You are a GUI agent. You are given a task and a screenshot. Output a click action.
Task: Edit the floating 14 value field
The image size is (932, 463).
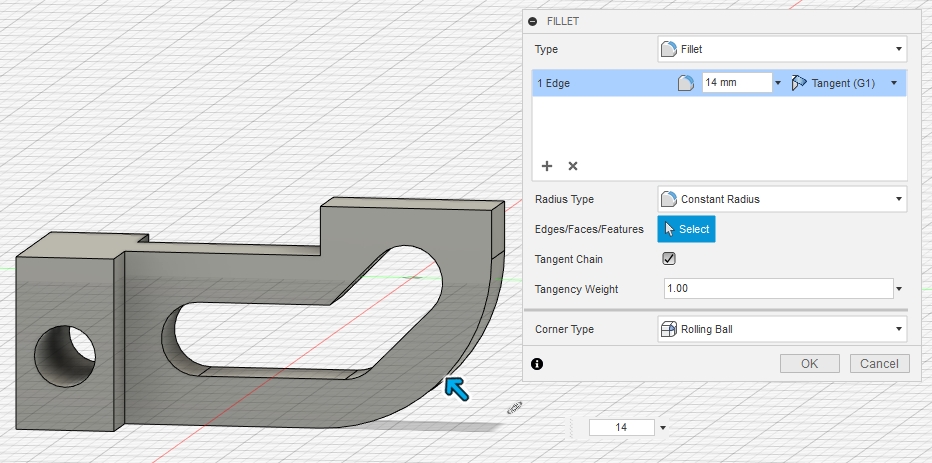[622, 427]
